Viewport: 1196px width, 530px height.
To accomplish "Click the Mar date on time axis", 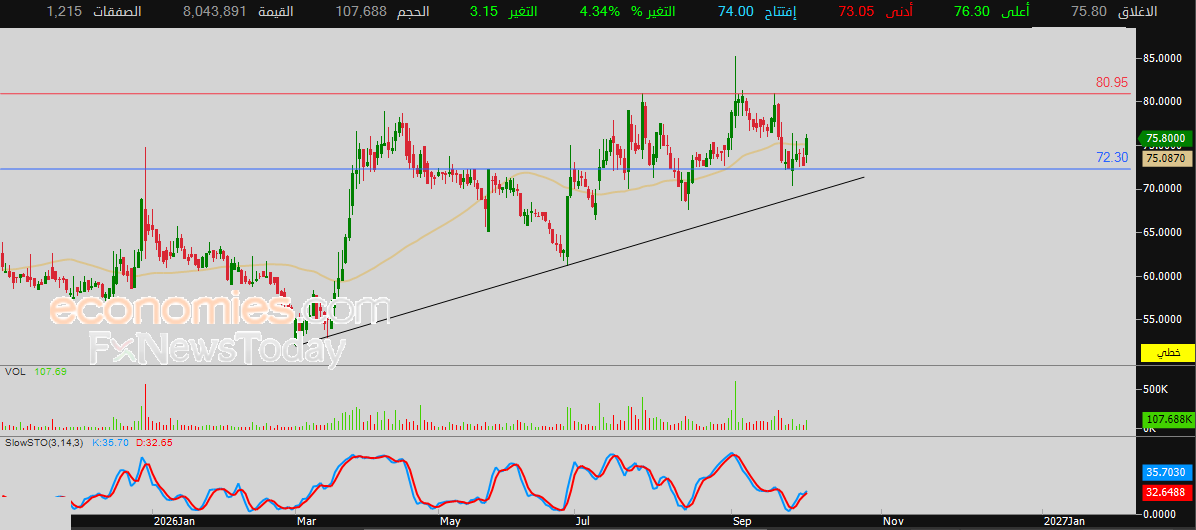I will (307, 522).
